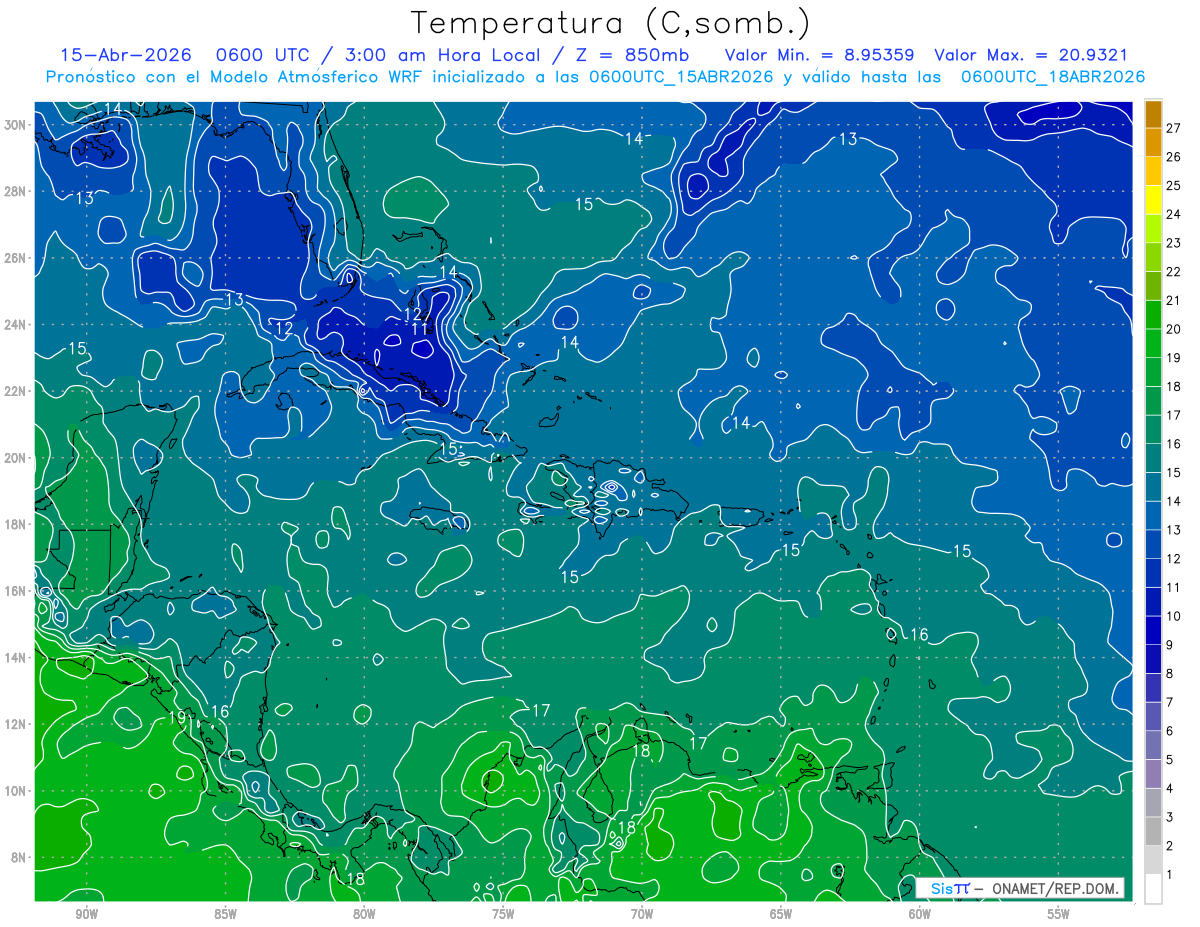
Task: Click the SisPI ONAMET/REP.DOM. watermark label
Action: pos(1020,888)
